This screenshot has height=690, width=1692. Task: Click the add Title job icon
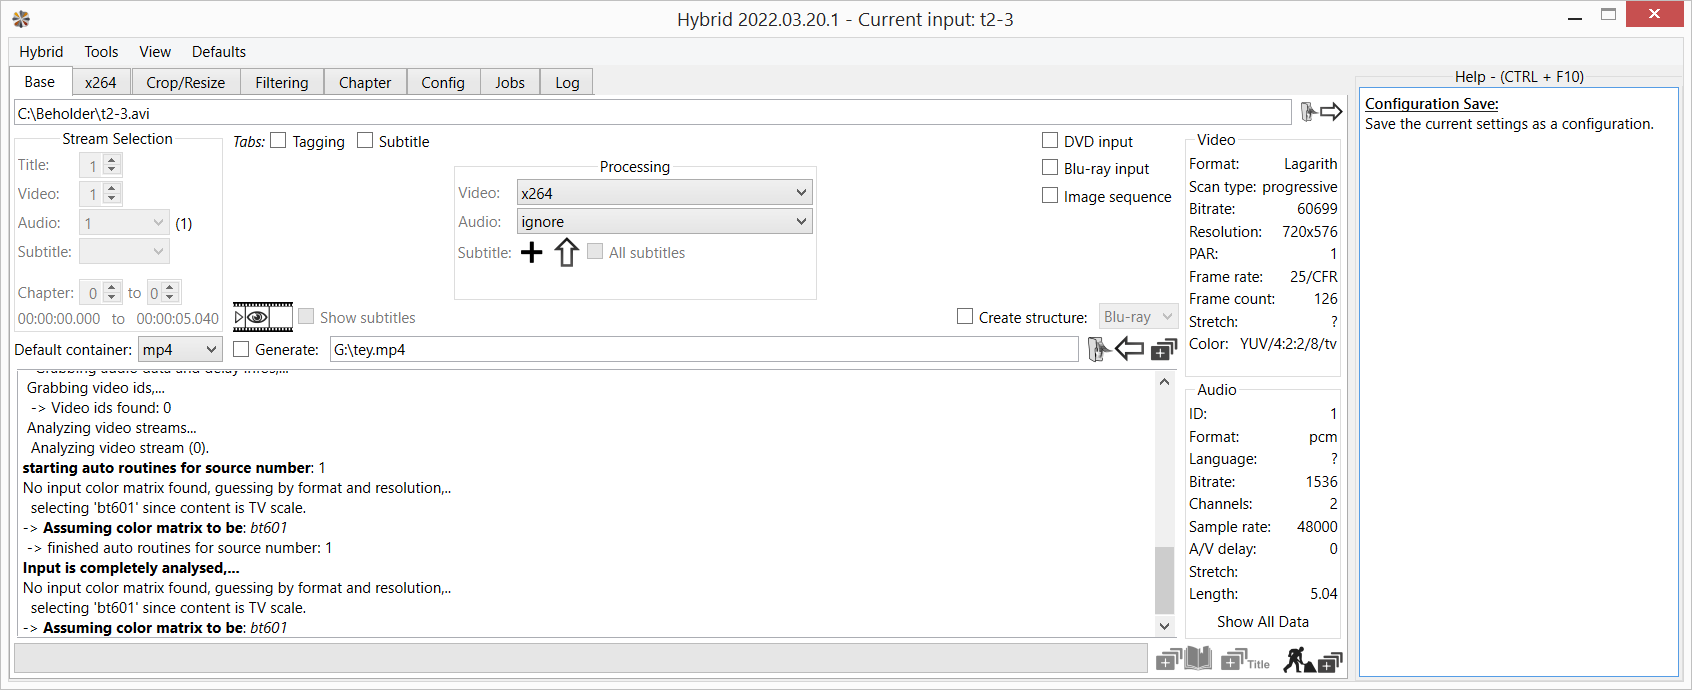coord(1245,660)
